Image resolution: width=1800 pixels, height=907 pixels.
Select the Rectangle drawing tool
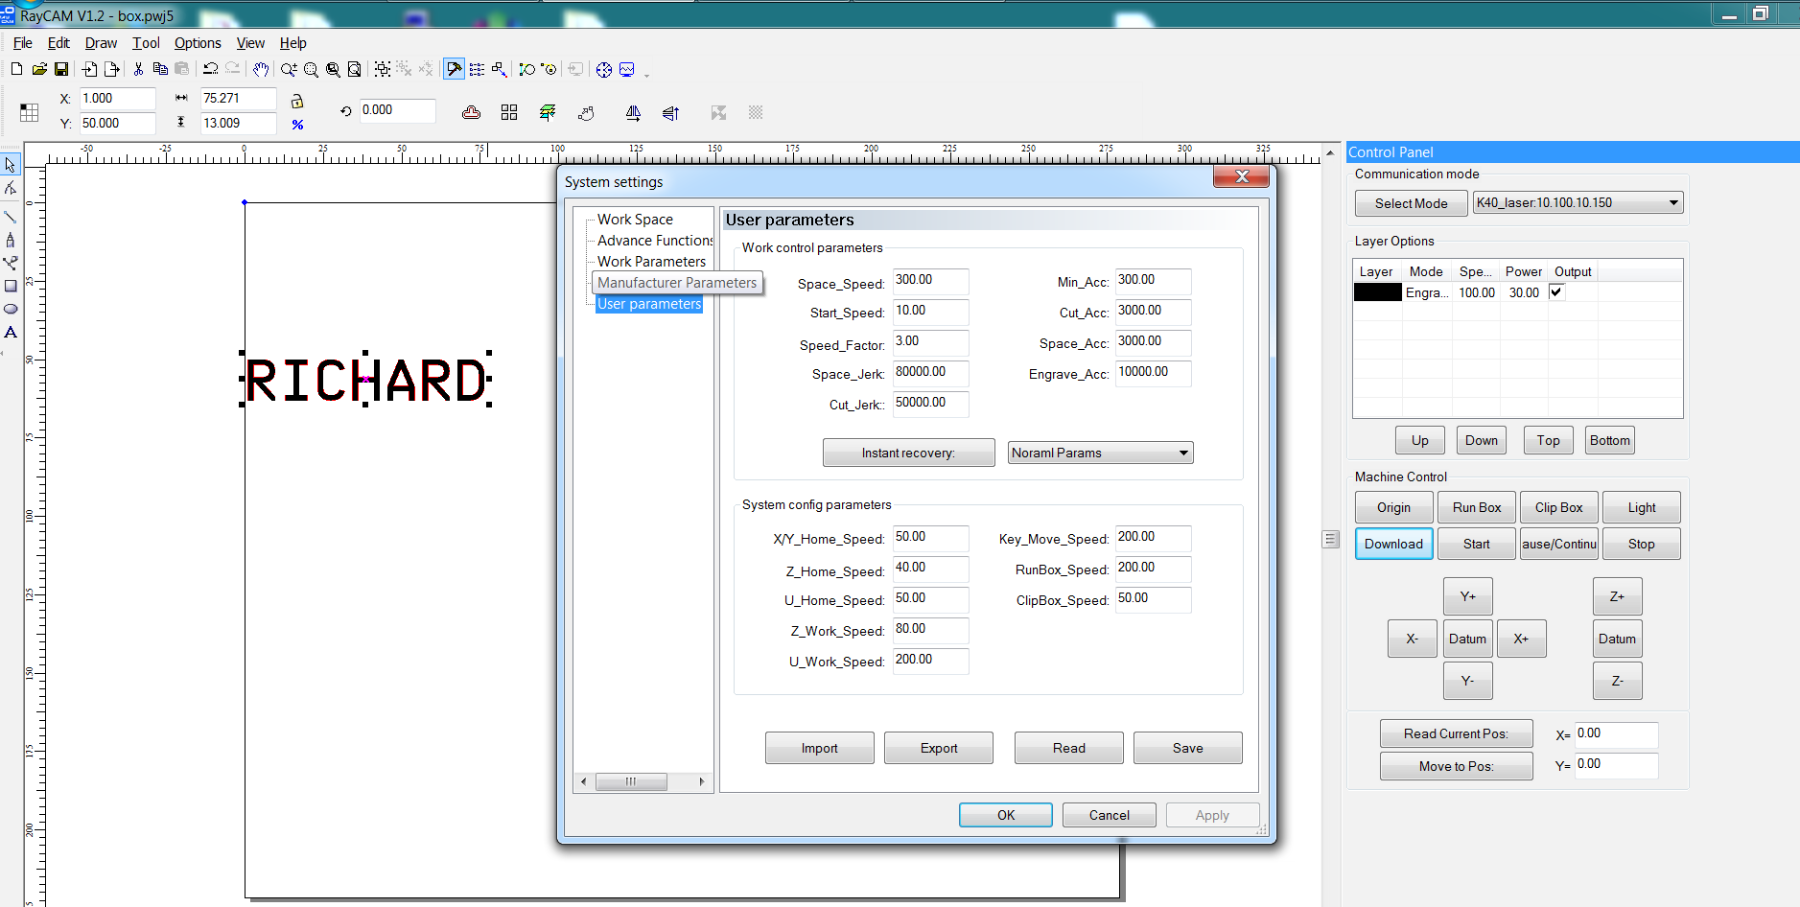click(10, 286)
